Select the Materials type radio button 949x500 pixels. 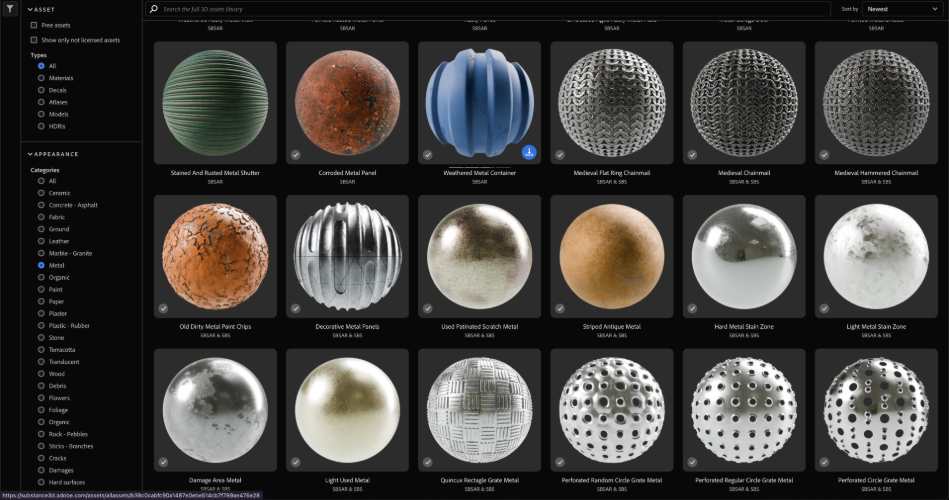pyautogui.click(x=41, y=78)
